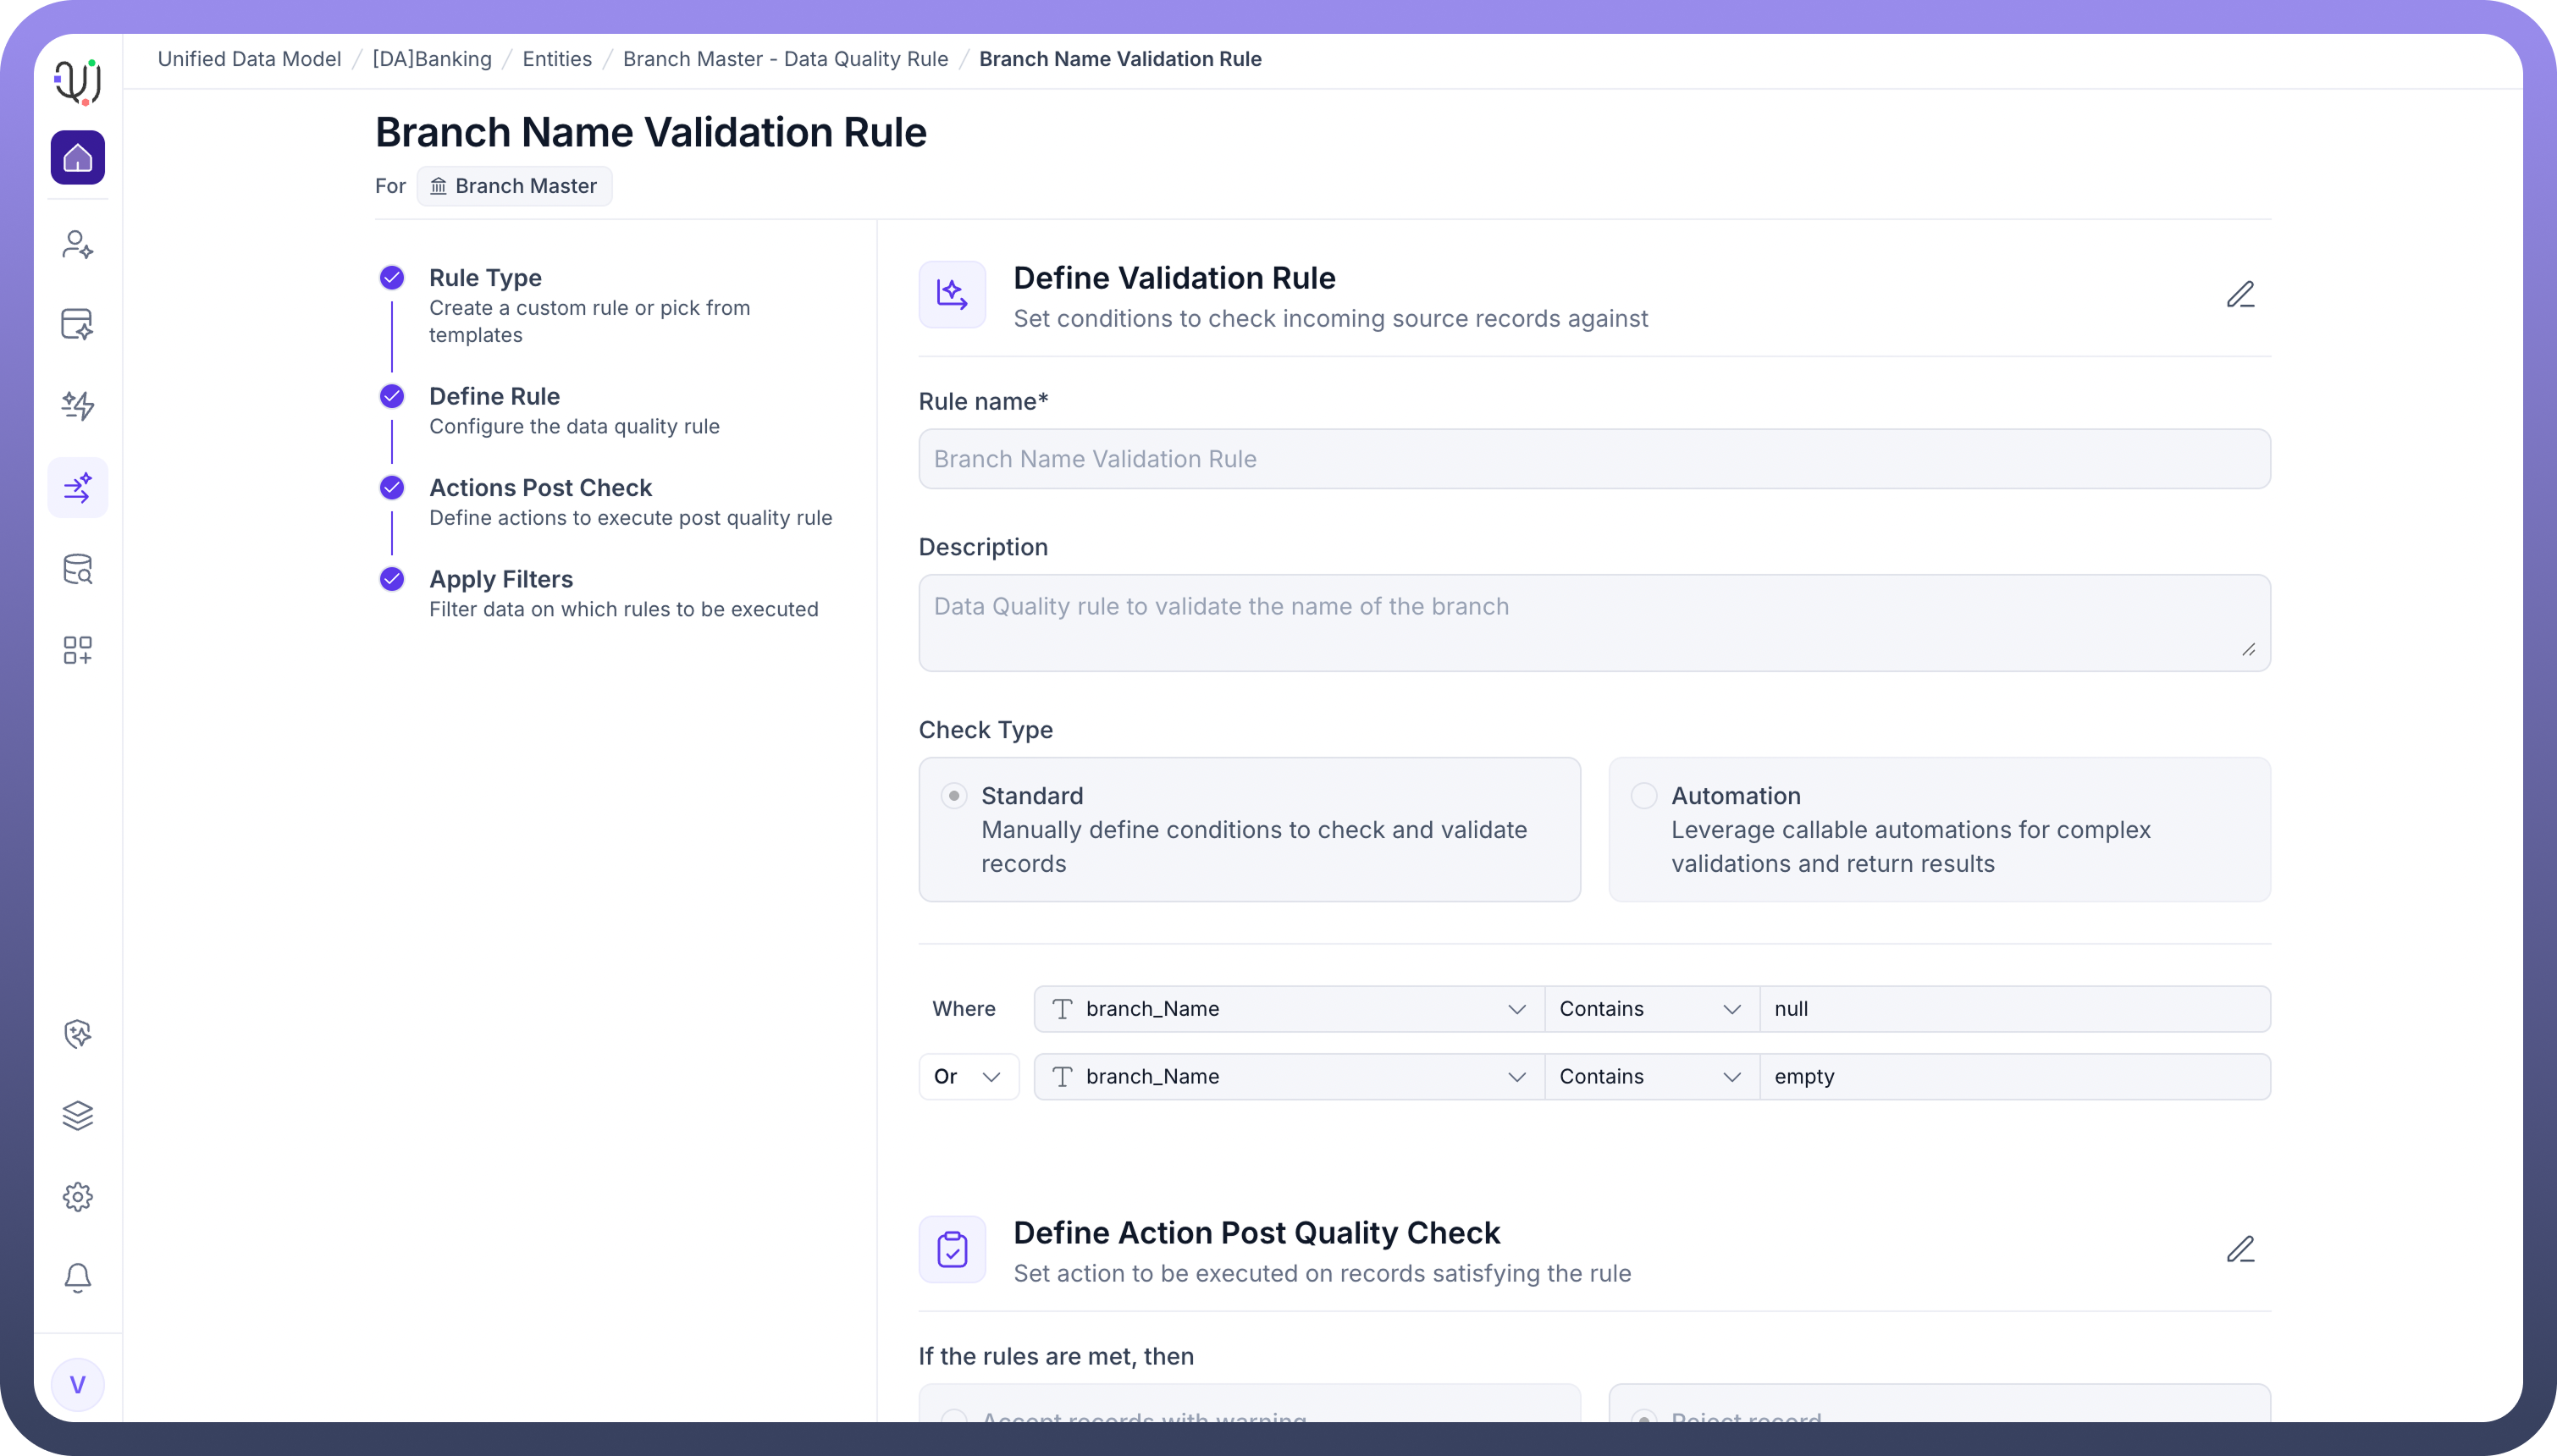The width and height of the screenshot is (2557, 1456).
Task: Open the stacked layers icon in sidebar
Action: [x=78, y=1115]
